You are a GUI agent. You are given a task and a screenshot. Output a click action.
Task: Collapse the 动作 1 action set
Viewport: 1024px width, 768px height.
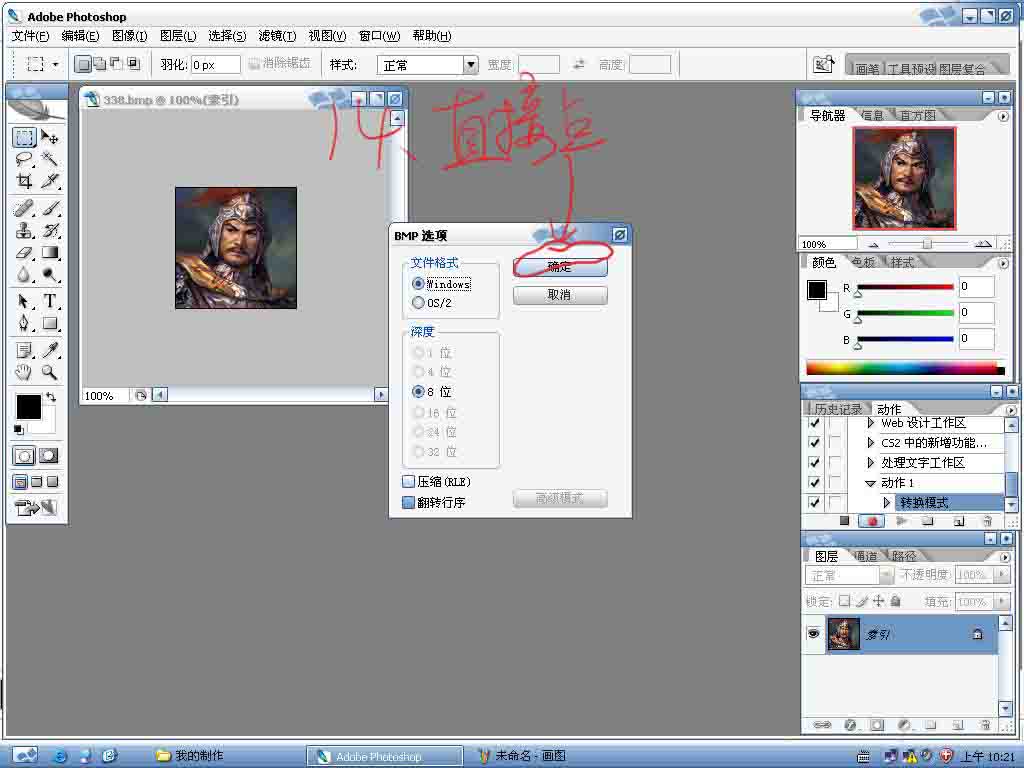[x=870, y=483]
